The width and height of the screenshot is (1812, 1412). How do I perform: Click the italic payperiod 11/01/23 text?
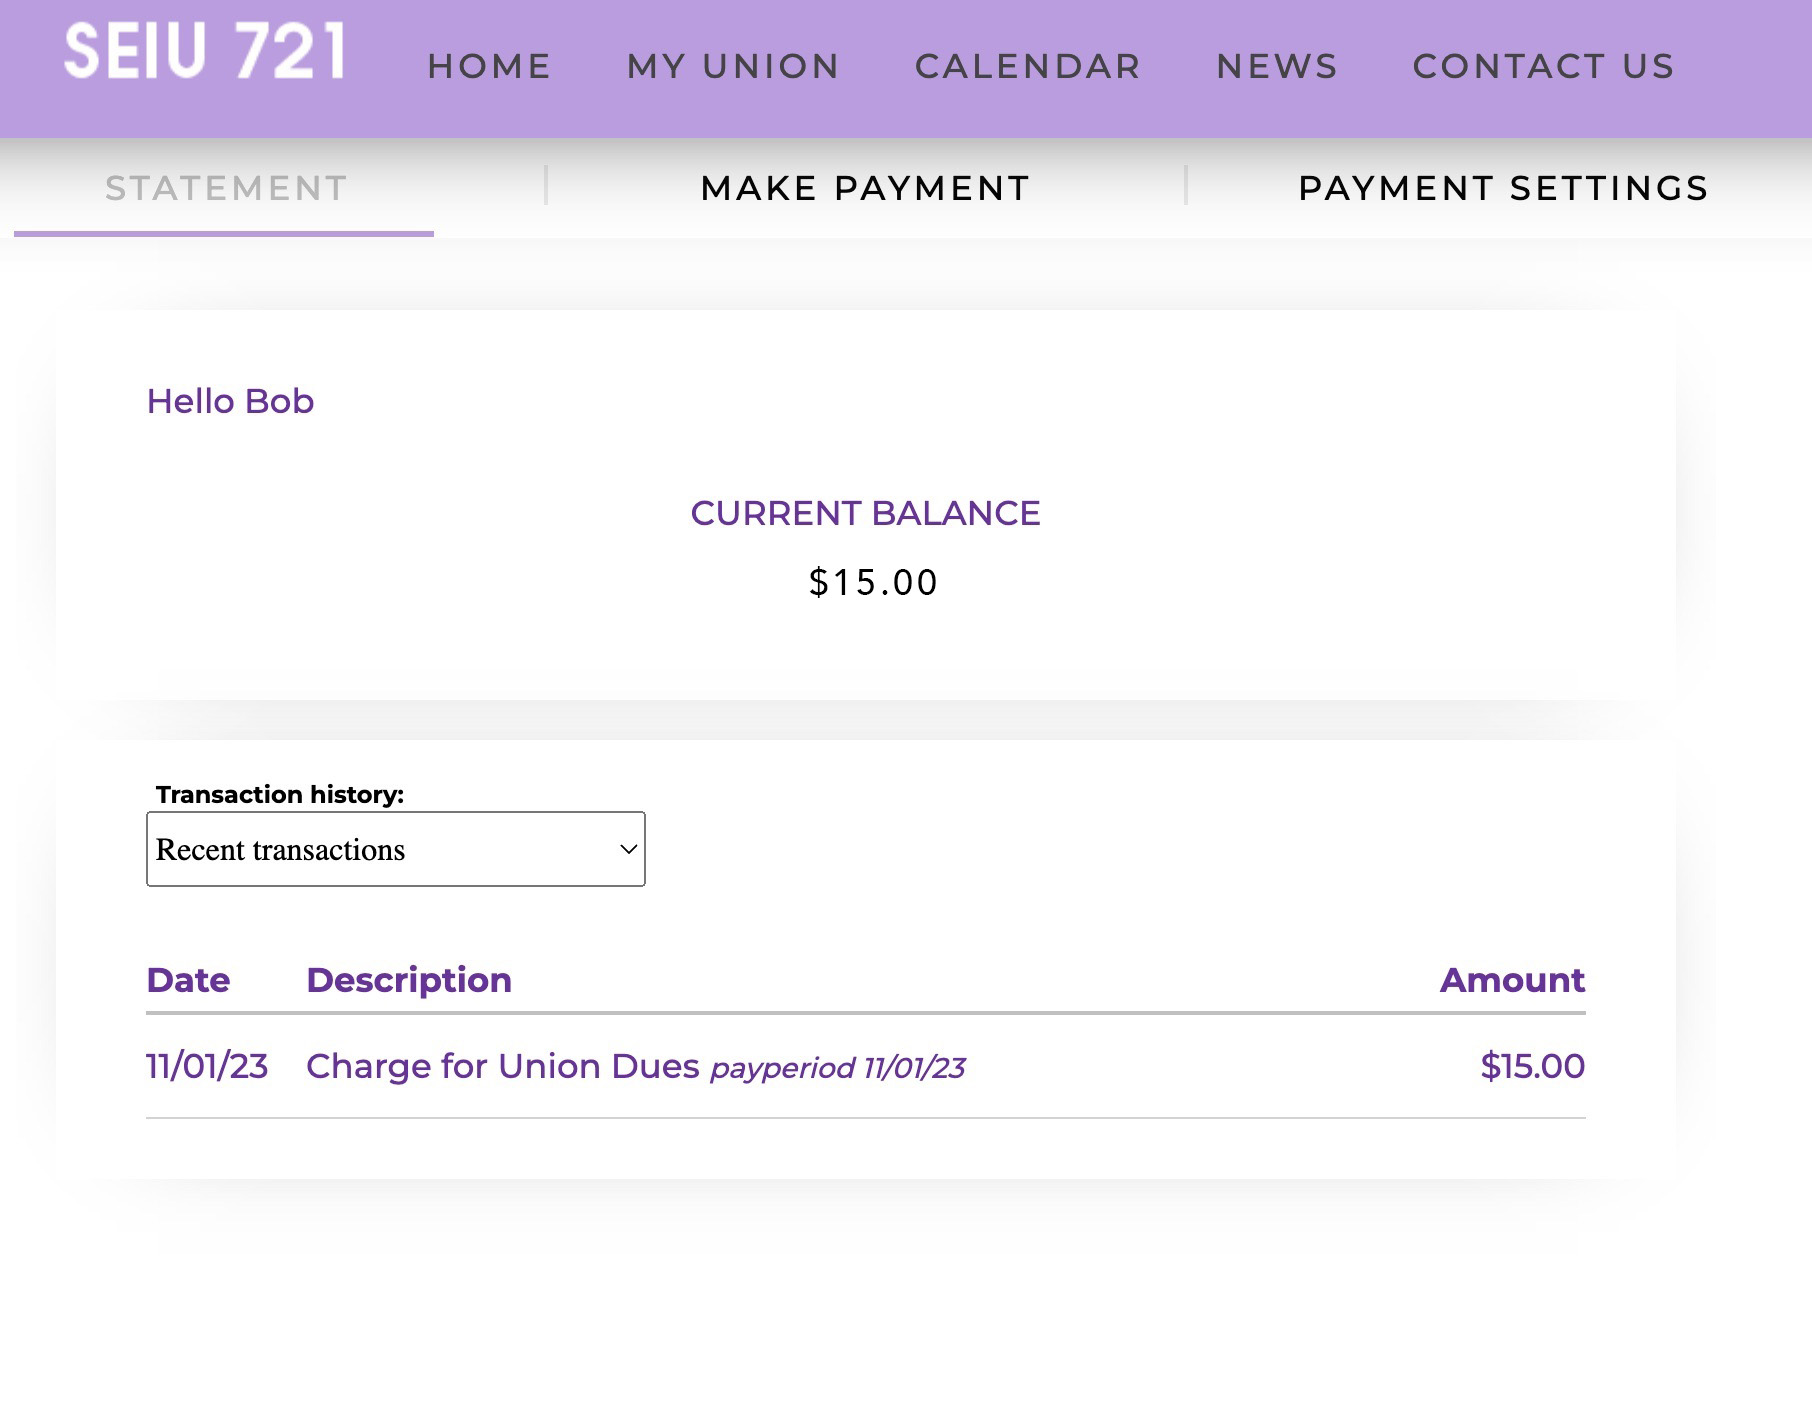point(838,1068)
